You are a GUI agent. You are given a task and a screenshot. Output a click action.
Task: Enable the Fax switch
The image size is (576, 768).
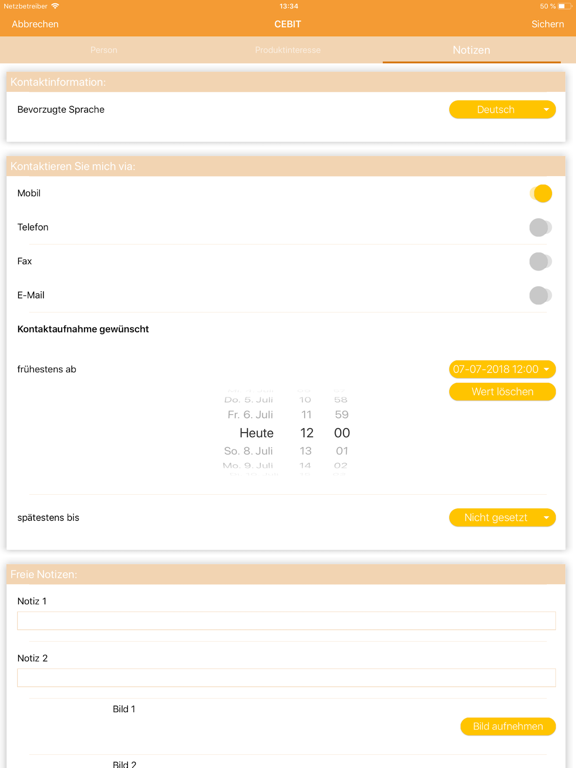(x=541, y=261)
